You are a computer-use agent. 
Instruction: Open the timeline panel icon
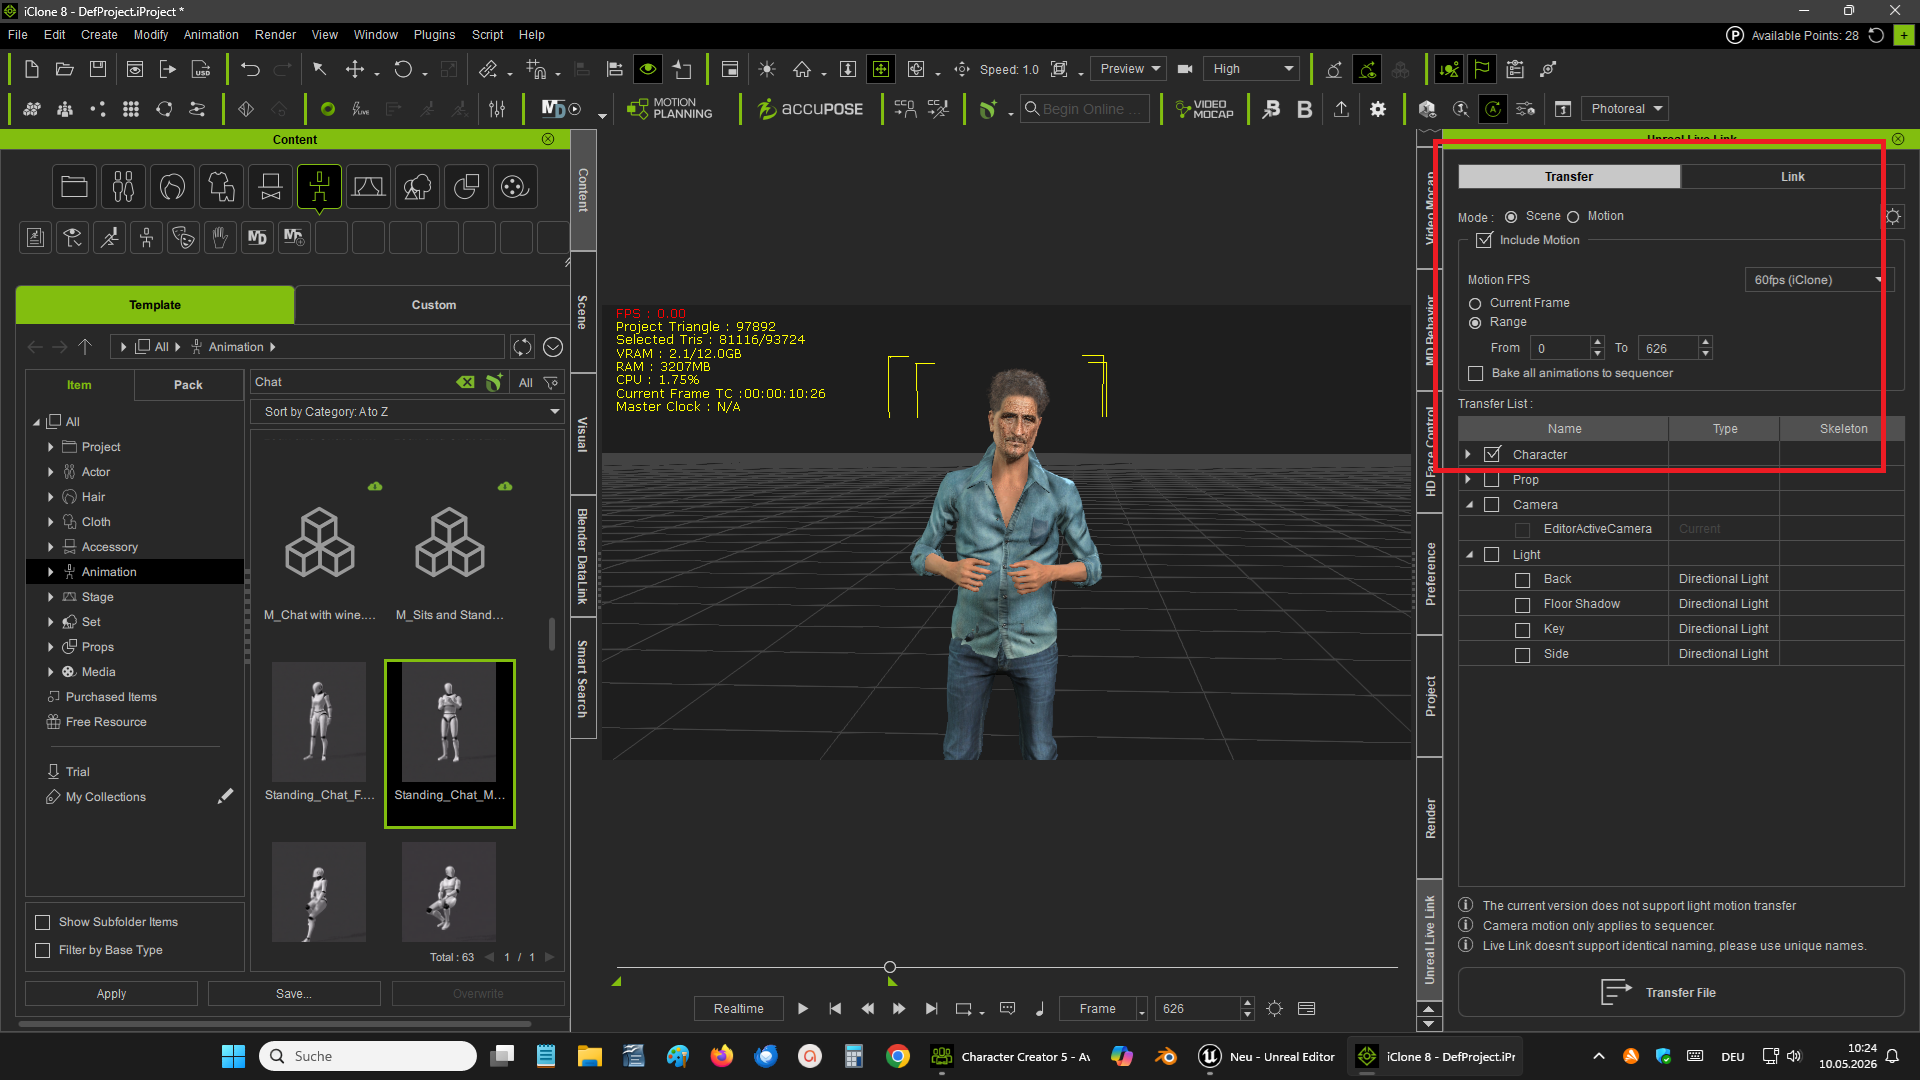point(1306,1008)
